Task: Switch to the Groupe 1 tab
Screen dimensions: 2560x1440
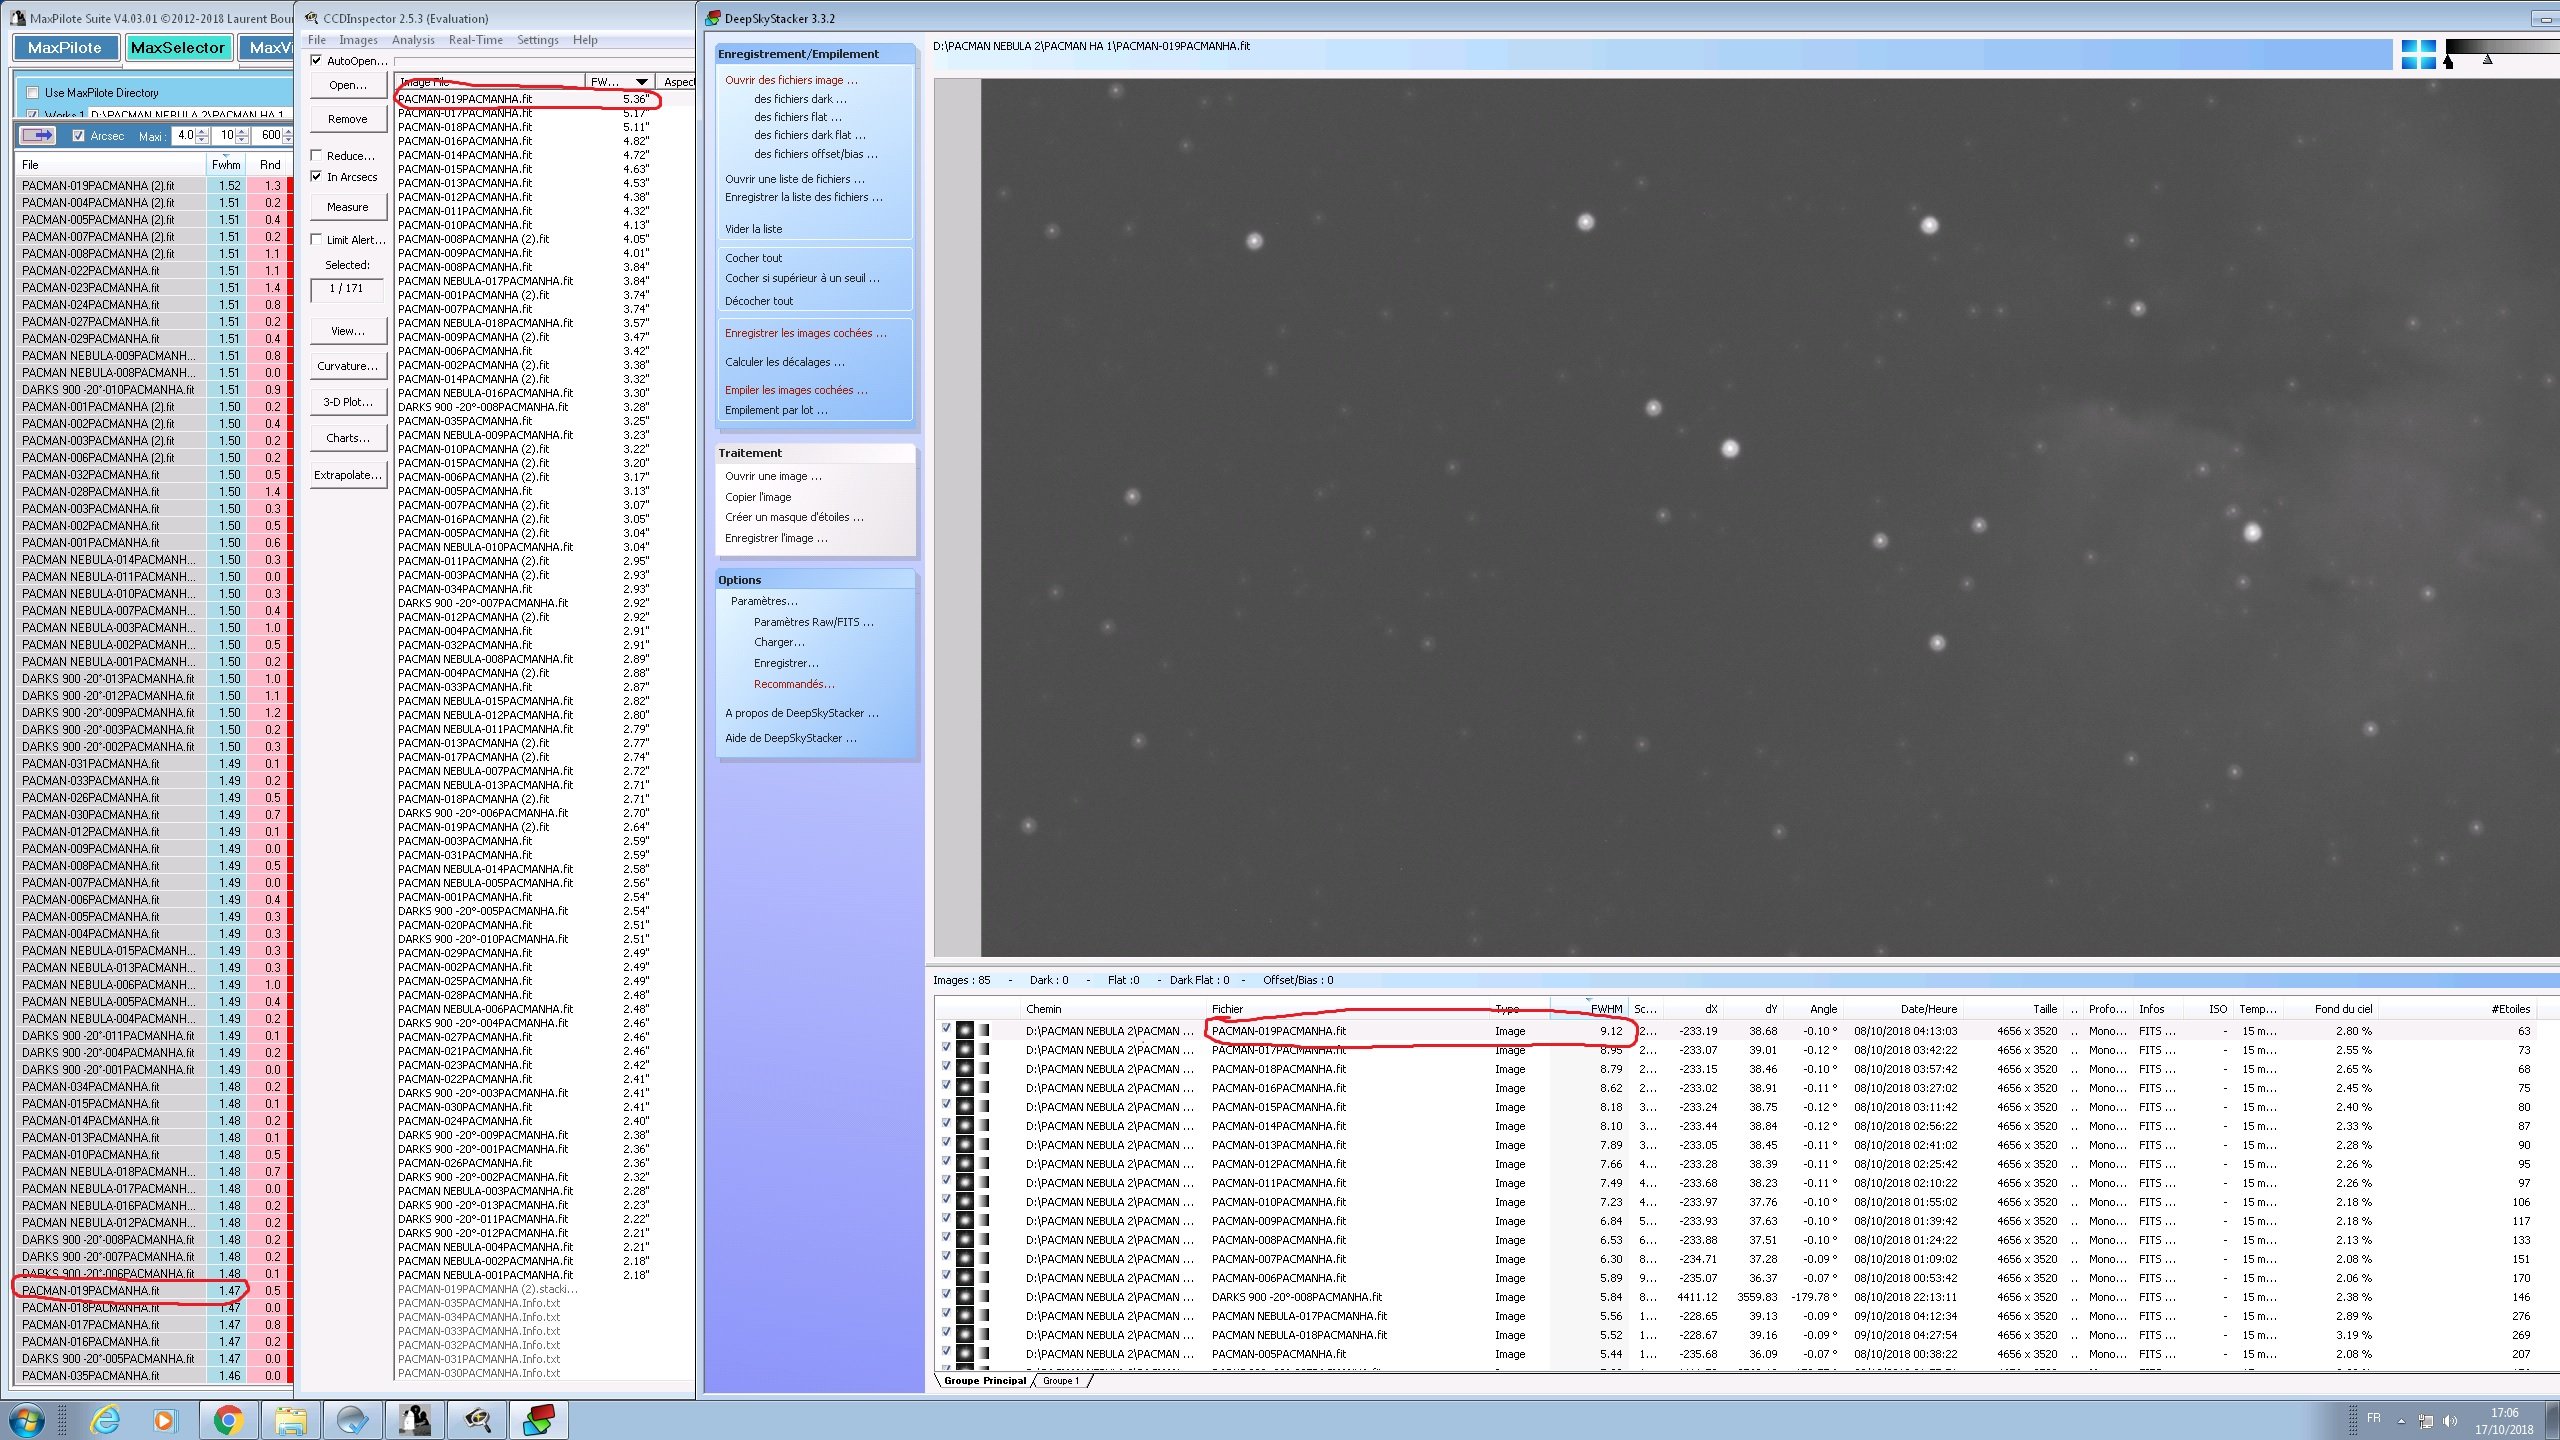Action: click(1060, 1381)
